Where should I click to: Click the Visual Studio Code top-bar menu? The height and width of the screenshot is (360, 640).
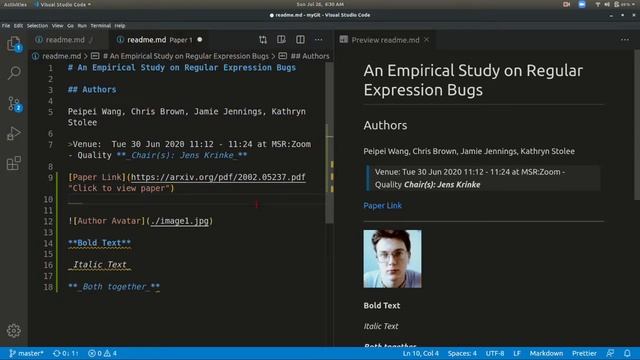tap(62, 4)
